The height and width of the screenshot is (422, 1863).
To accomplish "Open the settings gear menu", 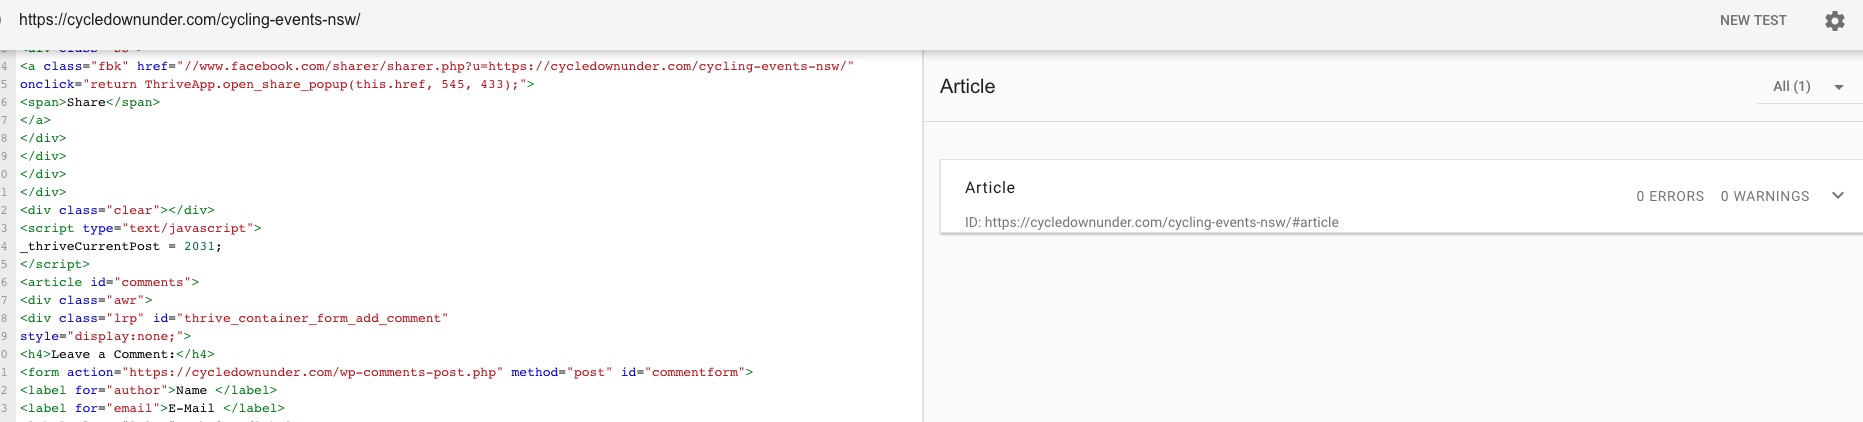I will coord(1834,21).
